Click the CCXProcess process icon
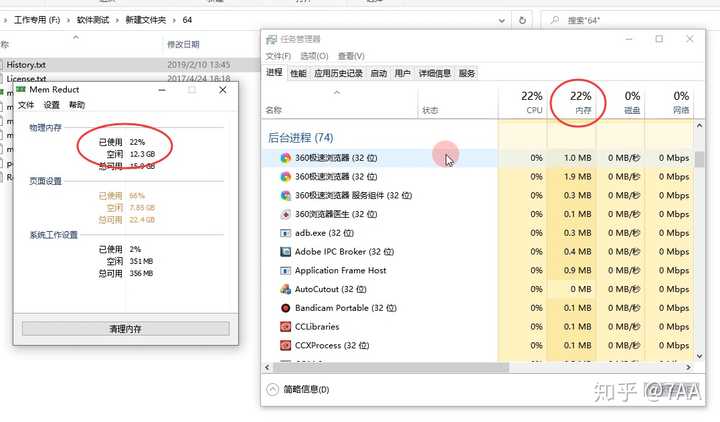Viewport: 720px width, 422px height. click(286, 346)
